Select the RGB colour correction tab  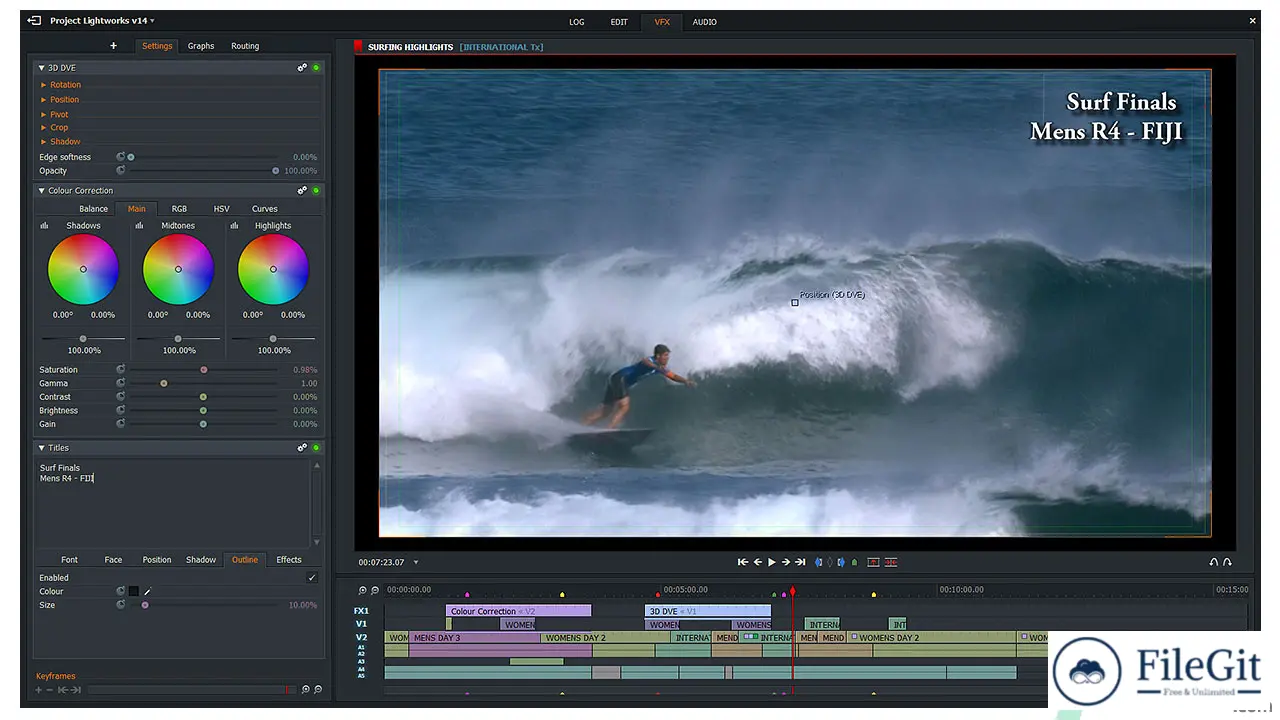(179, 209)
